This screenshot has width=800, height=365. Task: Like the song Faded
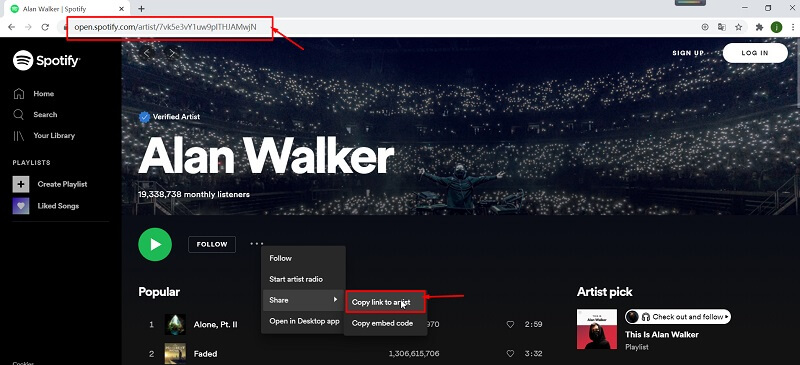(x=510, y=353)
